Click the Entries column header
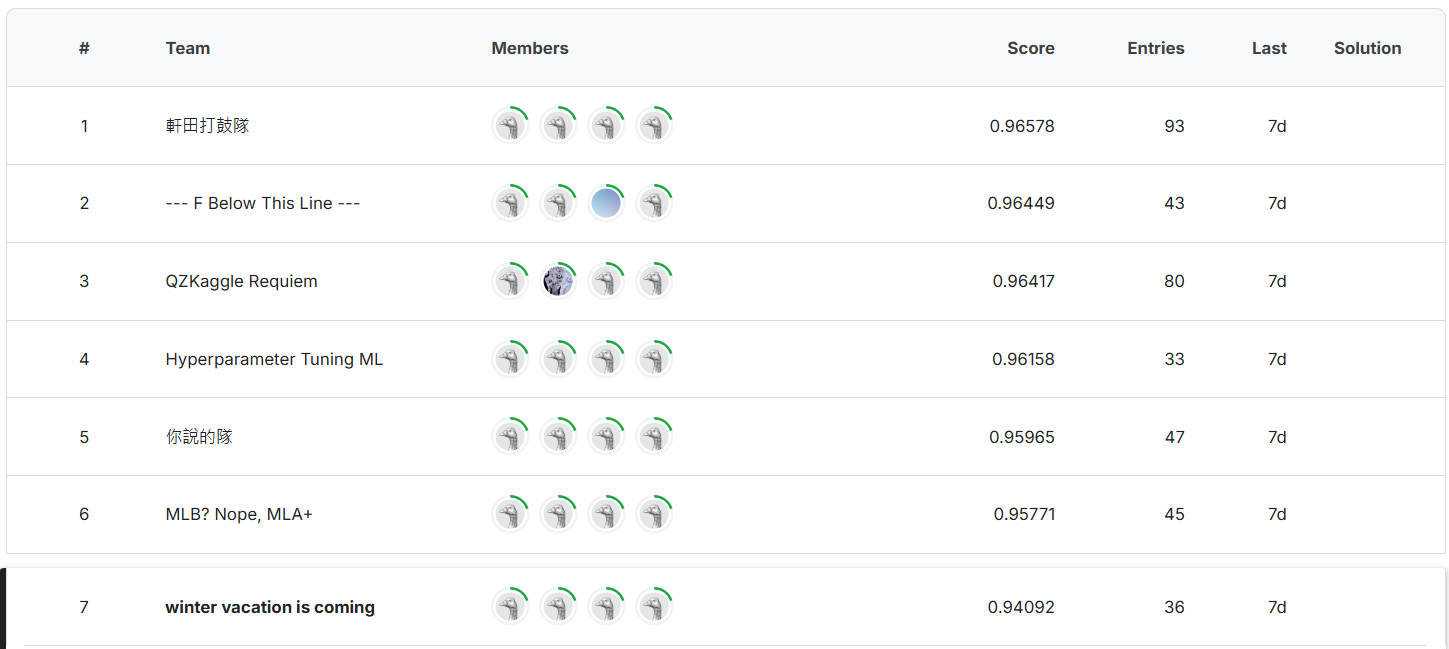The width and height of the screenshot is (1449, 649). coord(1155,48)
